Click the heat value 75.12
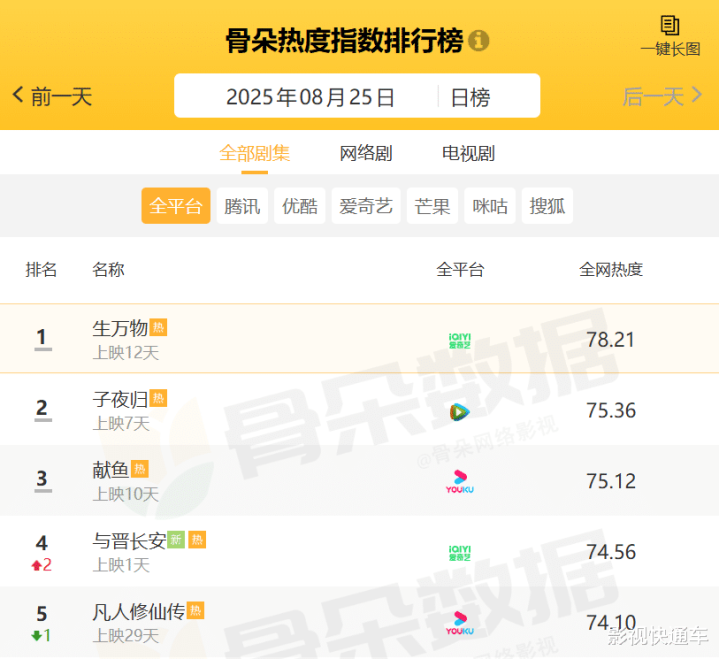 coord(611,481)
